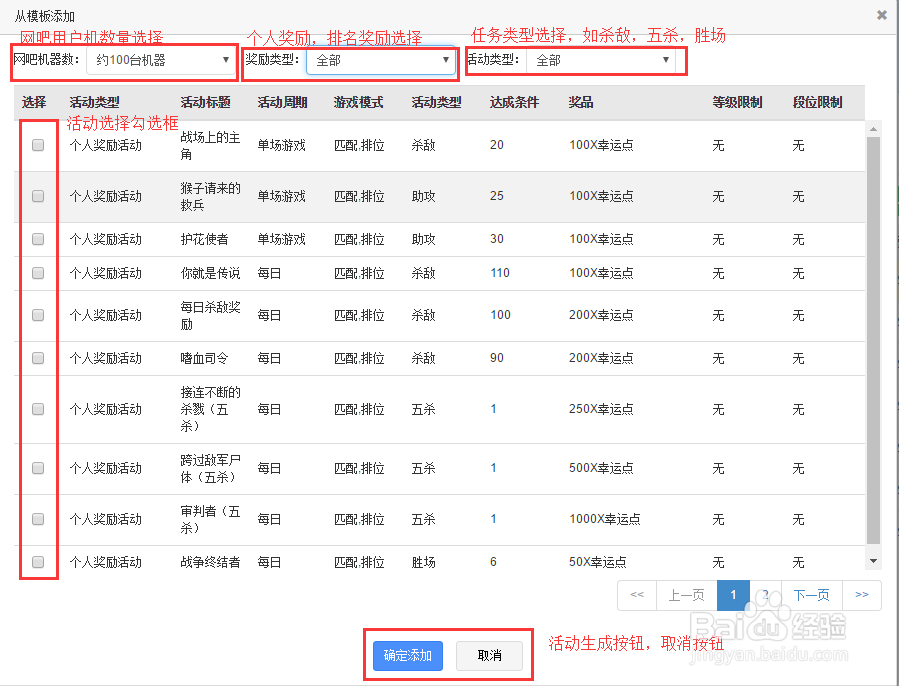Select the checkbox for 嗜血命令
Screen dimensions: 899x686
(x=37, y=358)
